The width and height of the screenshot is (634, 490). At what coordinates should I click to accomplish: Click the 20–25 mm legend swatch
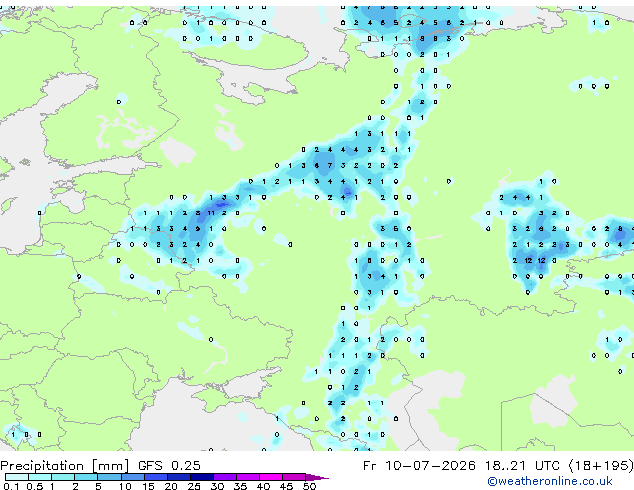click(178, 477)
